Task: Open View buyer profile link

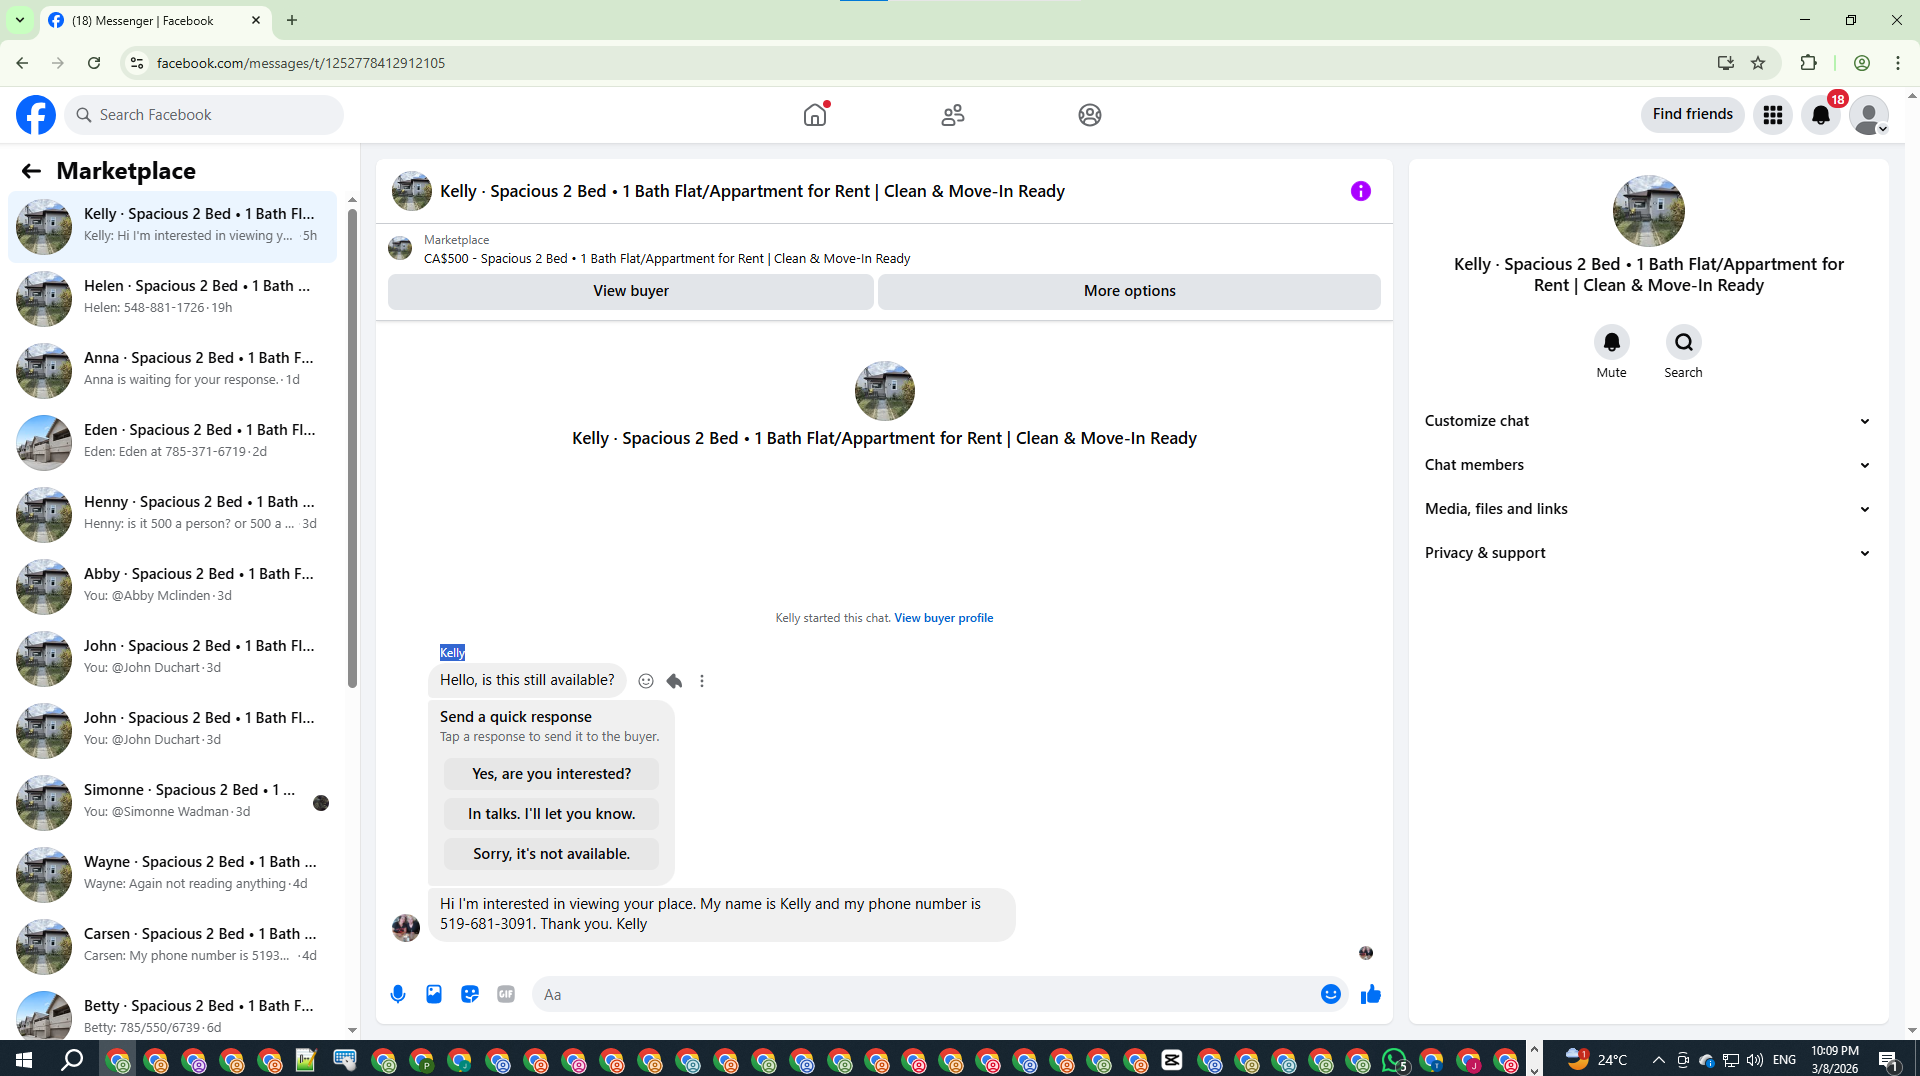Action: (x=943, y=618)
